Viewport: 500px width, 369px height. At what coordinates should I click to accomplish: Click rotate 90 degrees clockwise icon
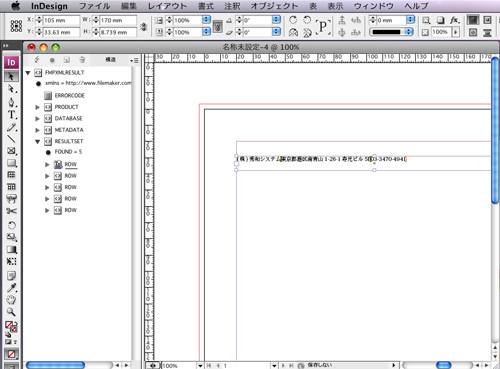click(x=293, y=20)
